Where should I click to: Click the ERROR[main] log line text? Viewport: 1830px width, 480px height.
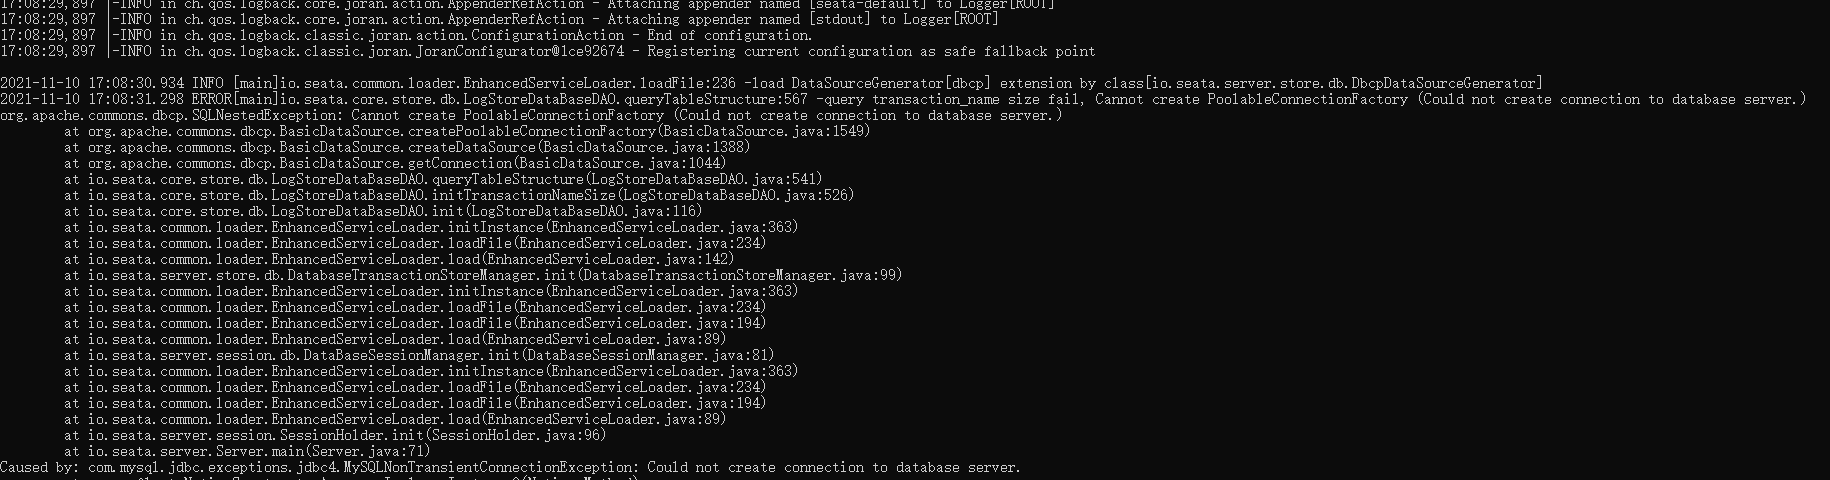pos(904,99)
